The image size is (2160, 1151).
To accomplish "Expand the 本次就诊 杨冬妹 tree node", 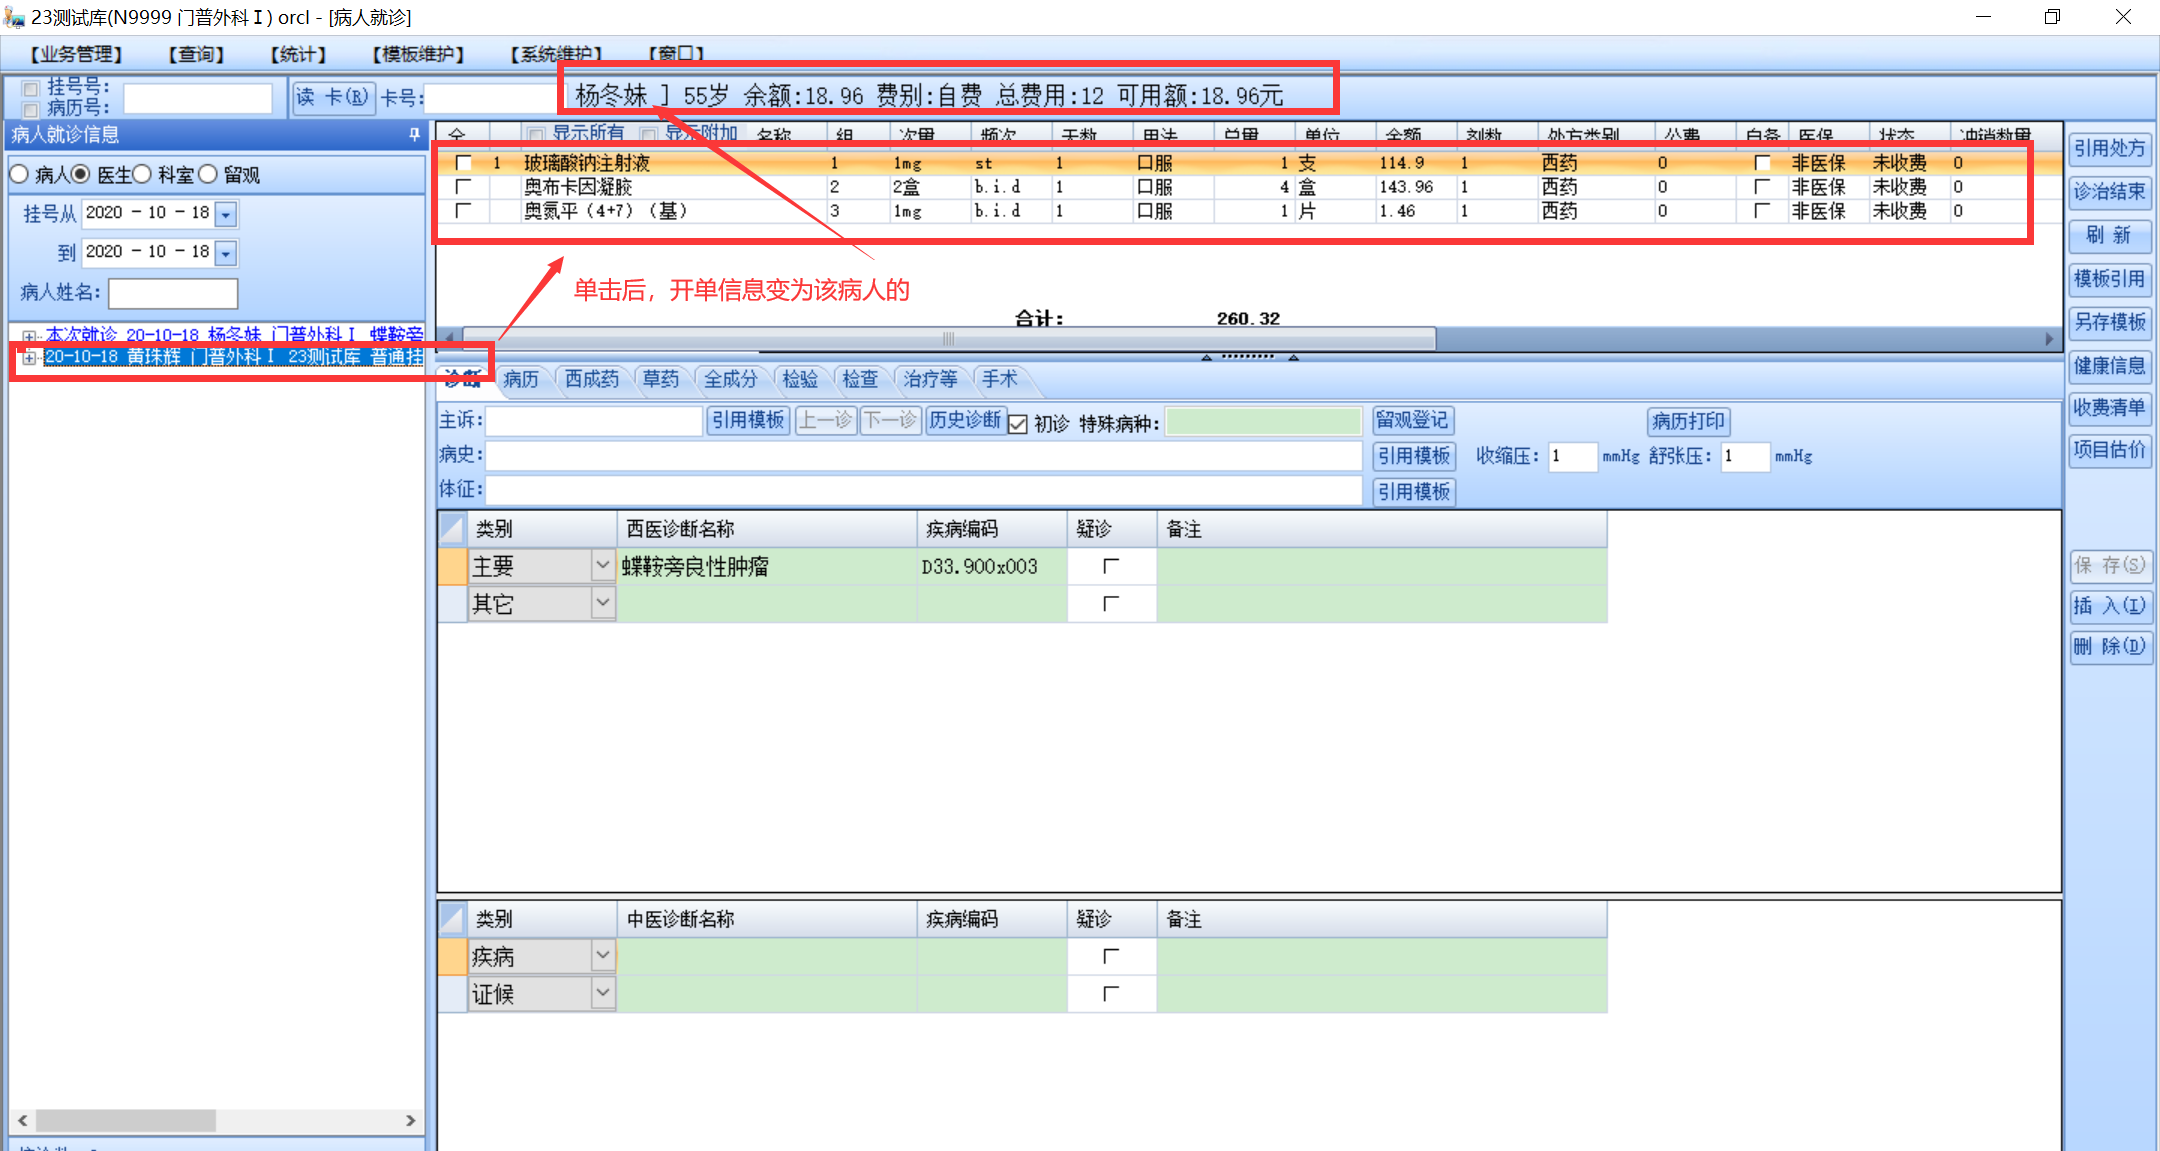I will (29, 336).
